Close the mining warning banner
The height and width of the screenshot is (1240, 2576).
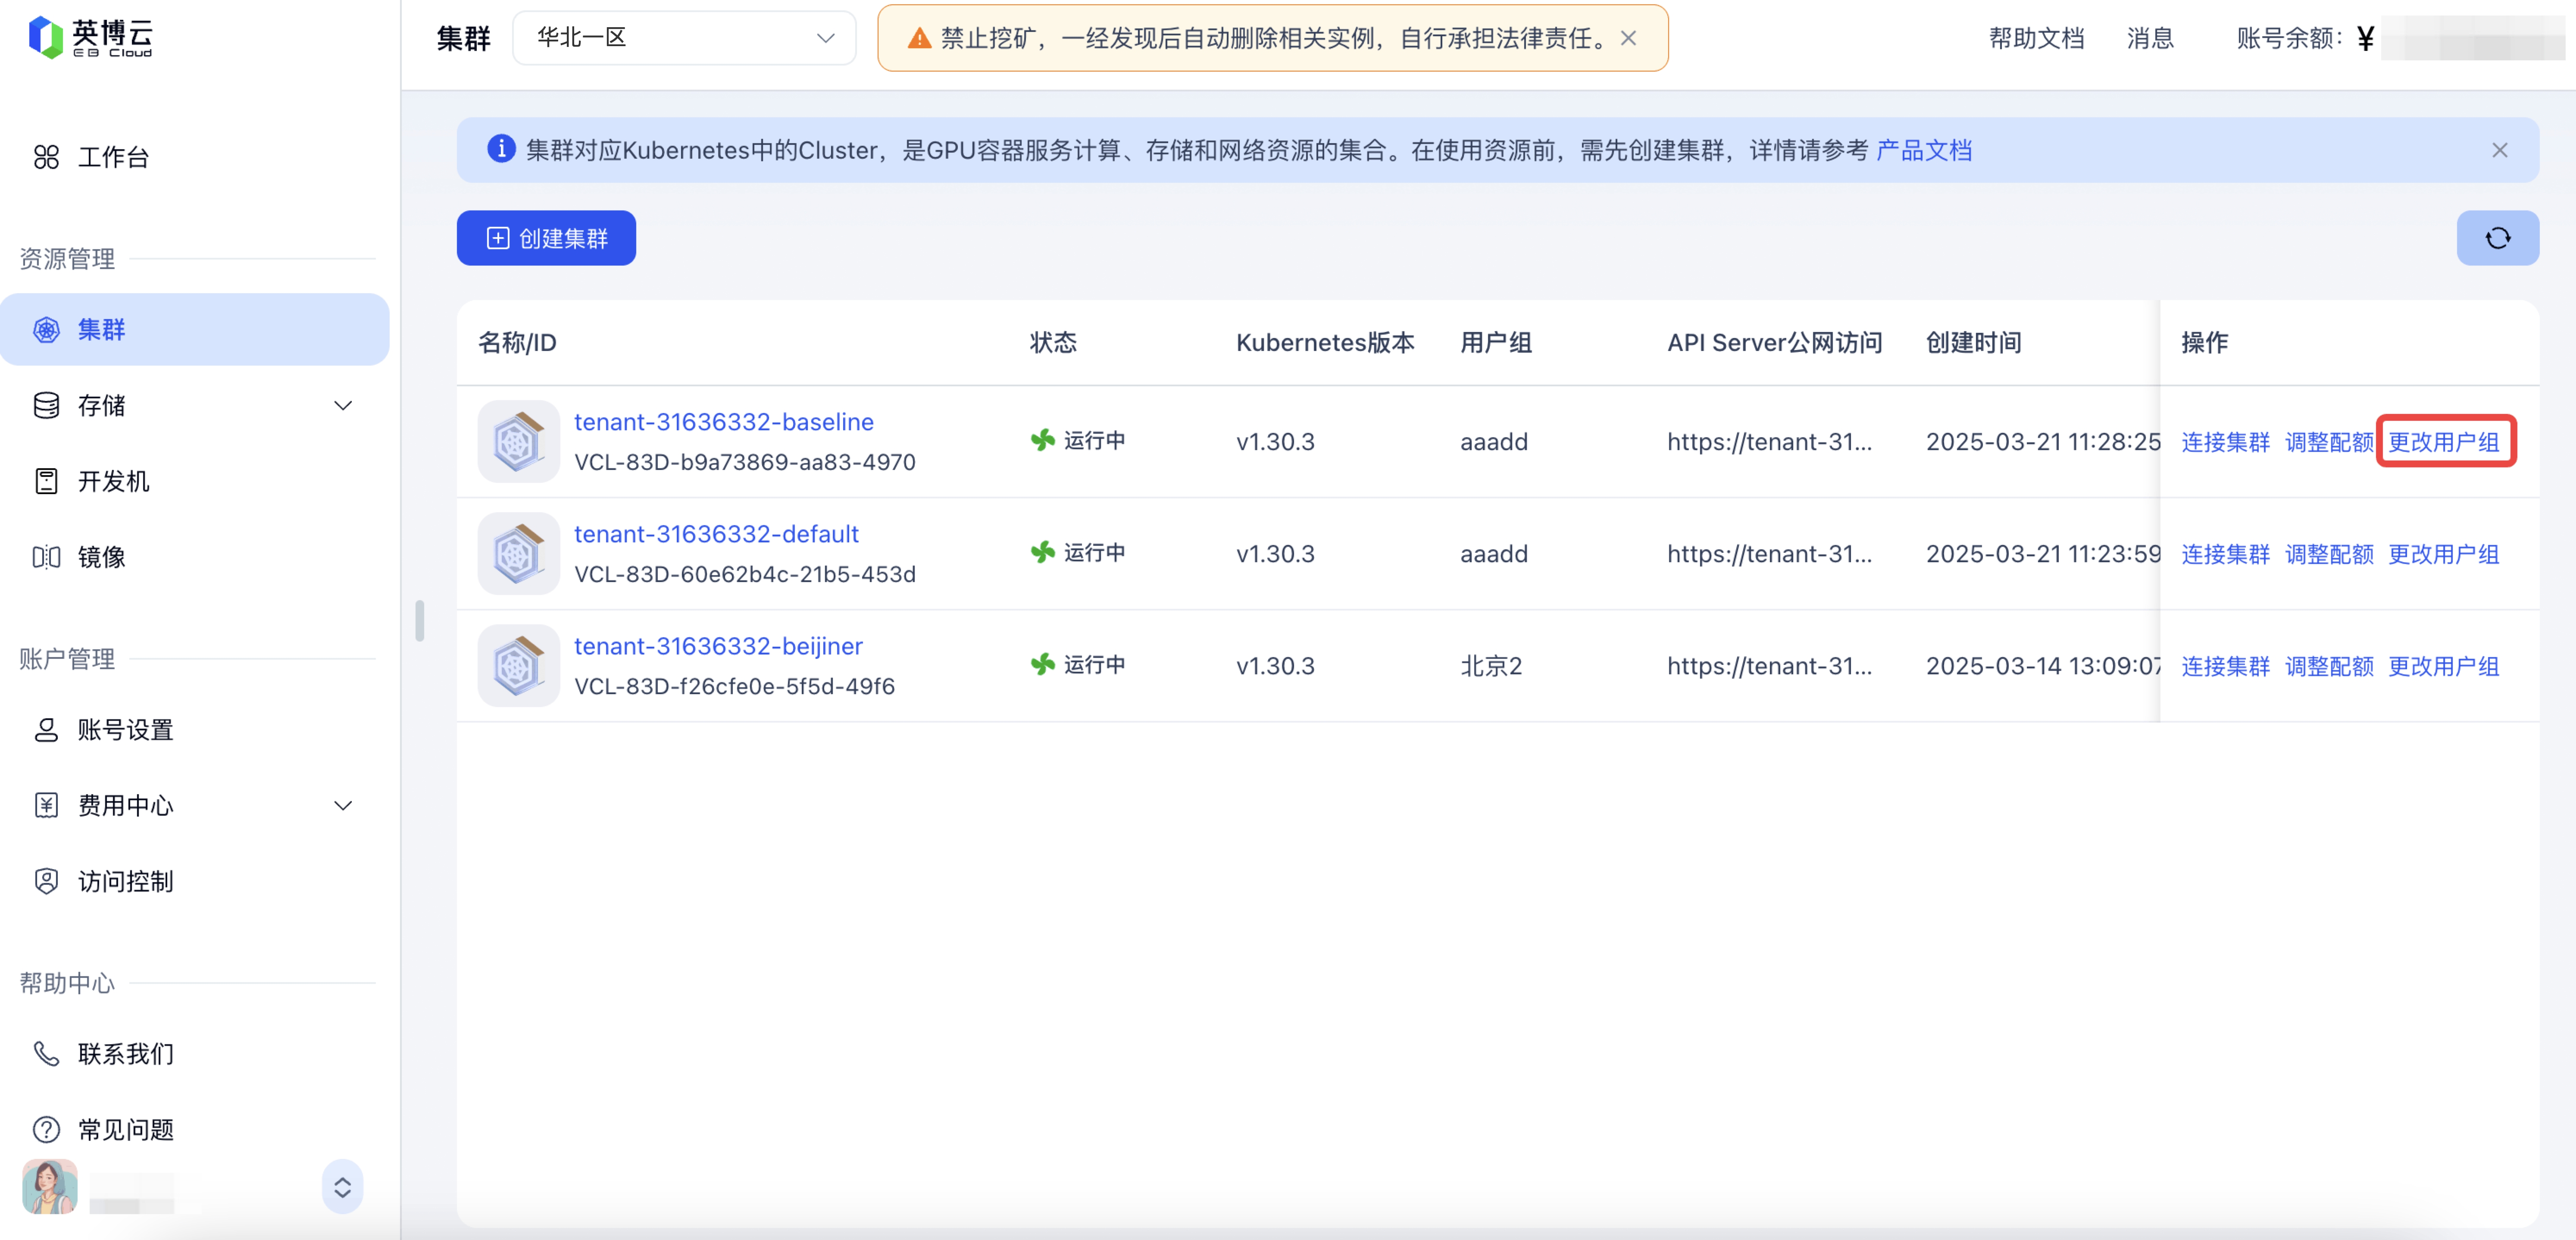point(1628,38)
